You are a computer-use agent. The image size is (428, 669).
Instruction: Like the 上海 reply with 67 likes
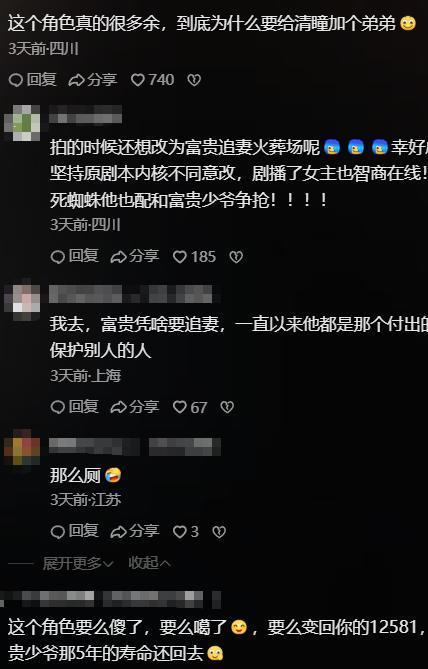point(190,407)
